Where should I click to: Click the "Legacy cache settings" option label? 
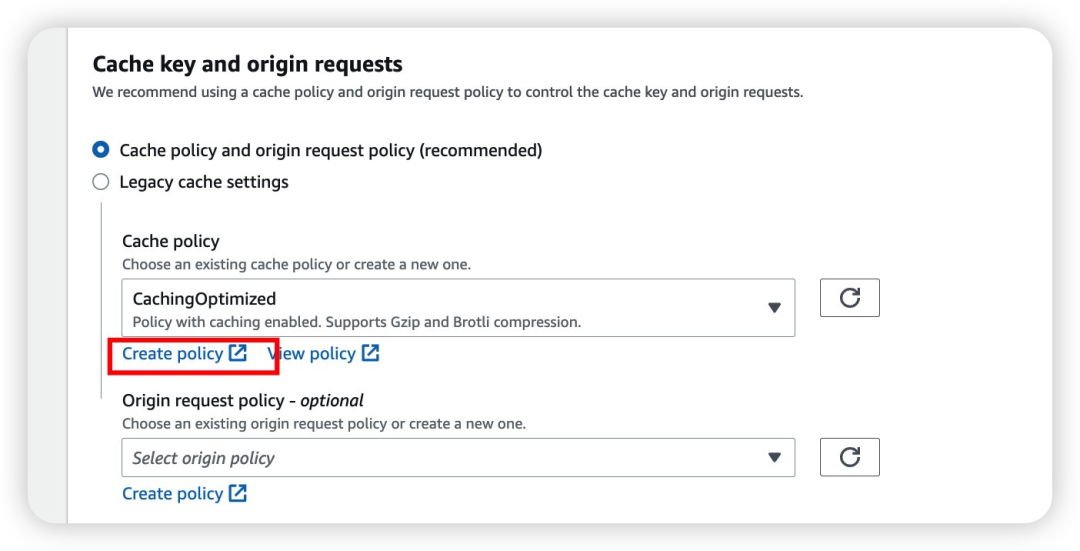204,182
